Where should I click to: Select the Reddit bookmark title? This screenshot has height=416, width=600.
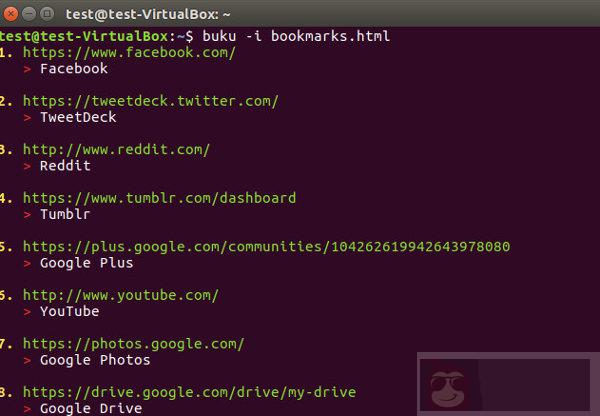coord(65,166)
